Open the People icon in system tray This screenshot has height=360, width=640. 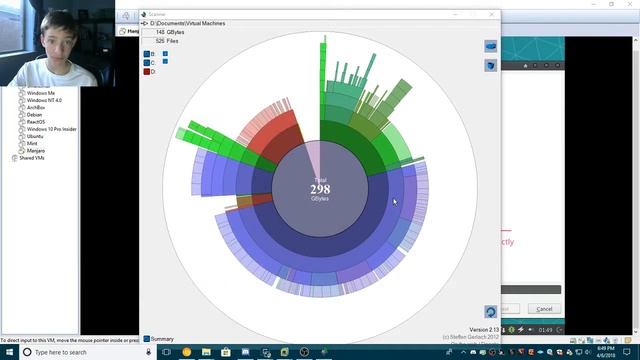click(449, 352)
